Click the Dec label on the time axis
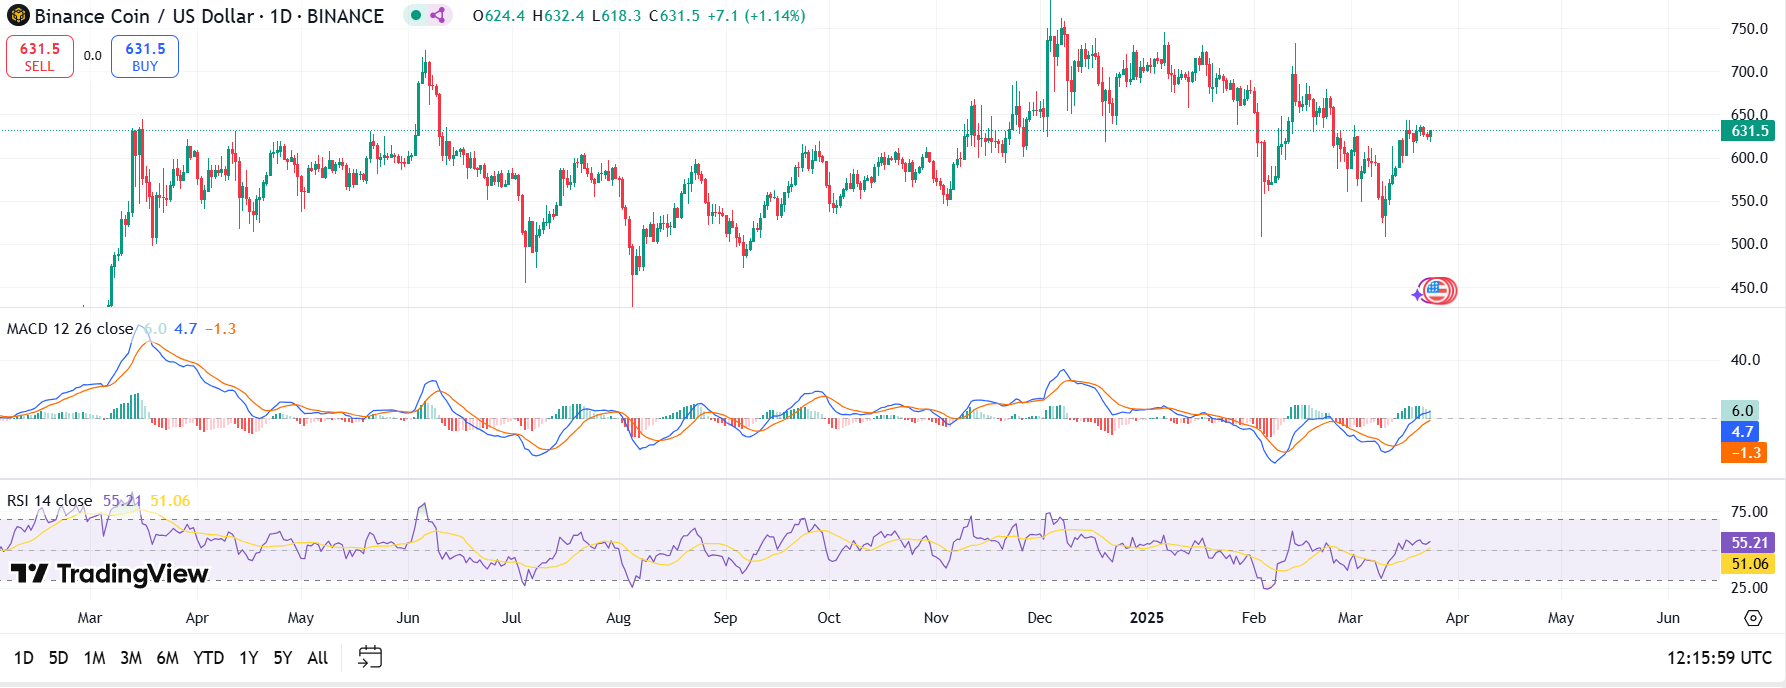The height and width of the screenshot is (688, 1786). [x=1040, y=618]
